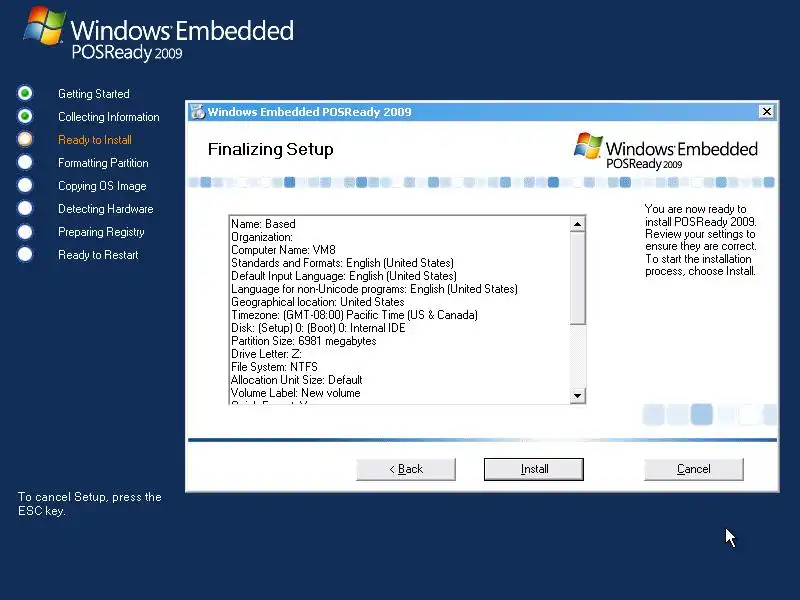The image size is (800, 600).
Task: Go back with the Back button
Action: click(x=406, y=469)
